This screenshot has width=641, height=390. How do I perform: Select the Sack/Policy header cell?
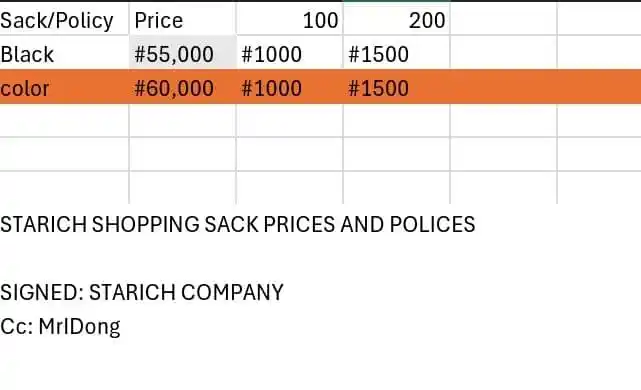point(64,19)
